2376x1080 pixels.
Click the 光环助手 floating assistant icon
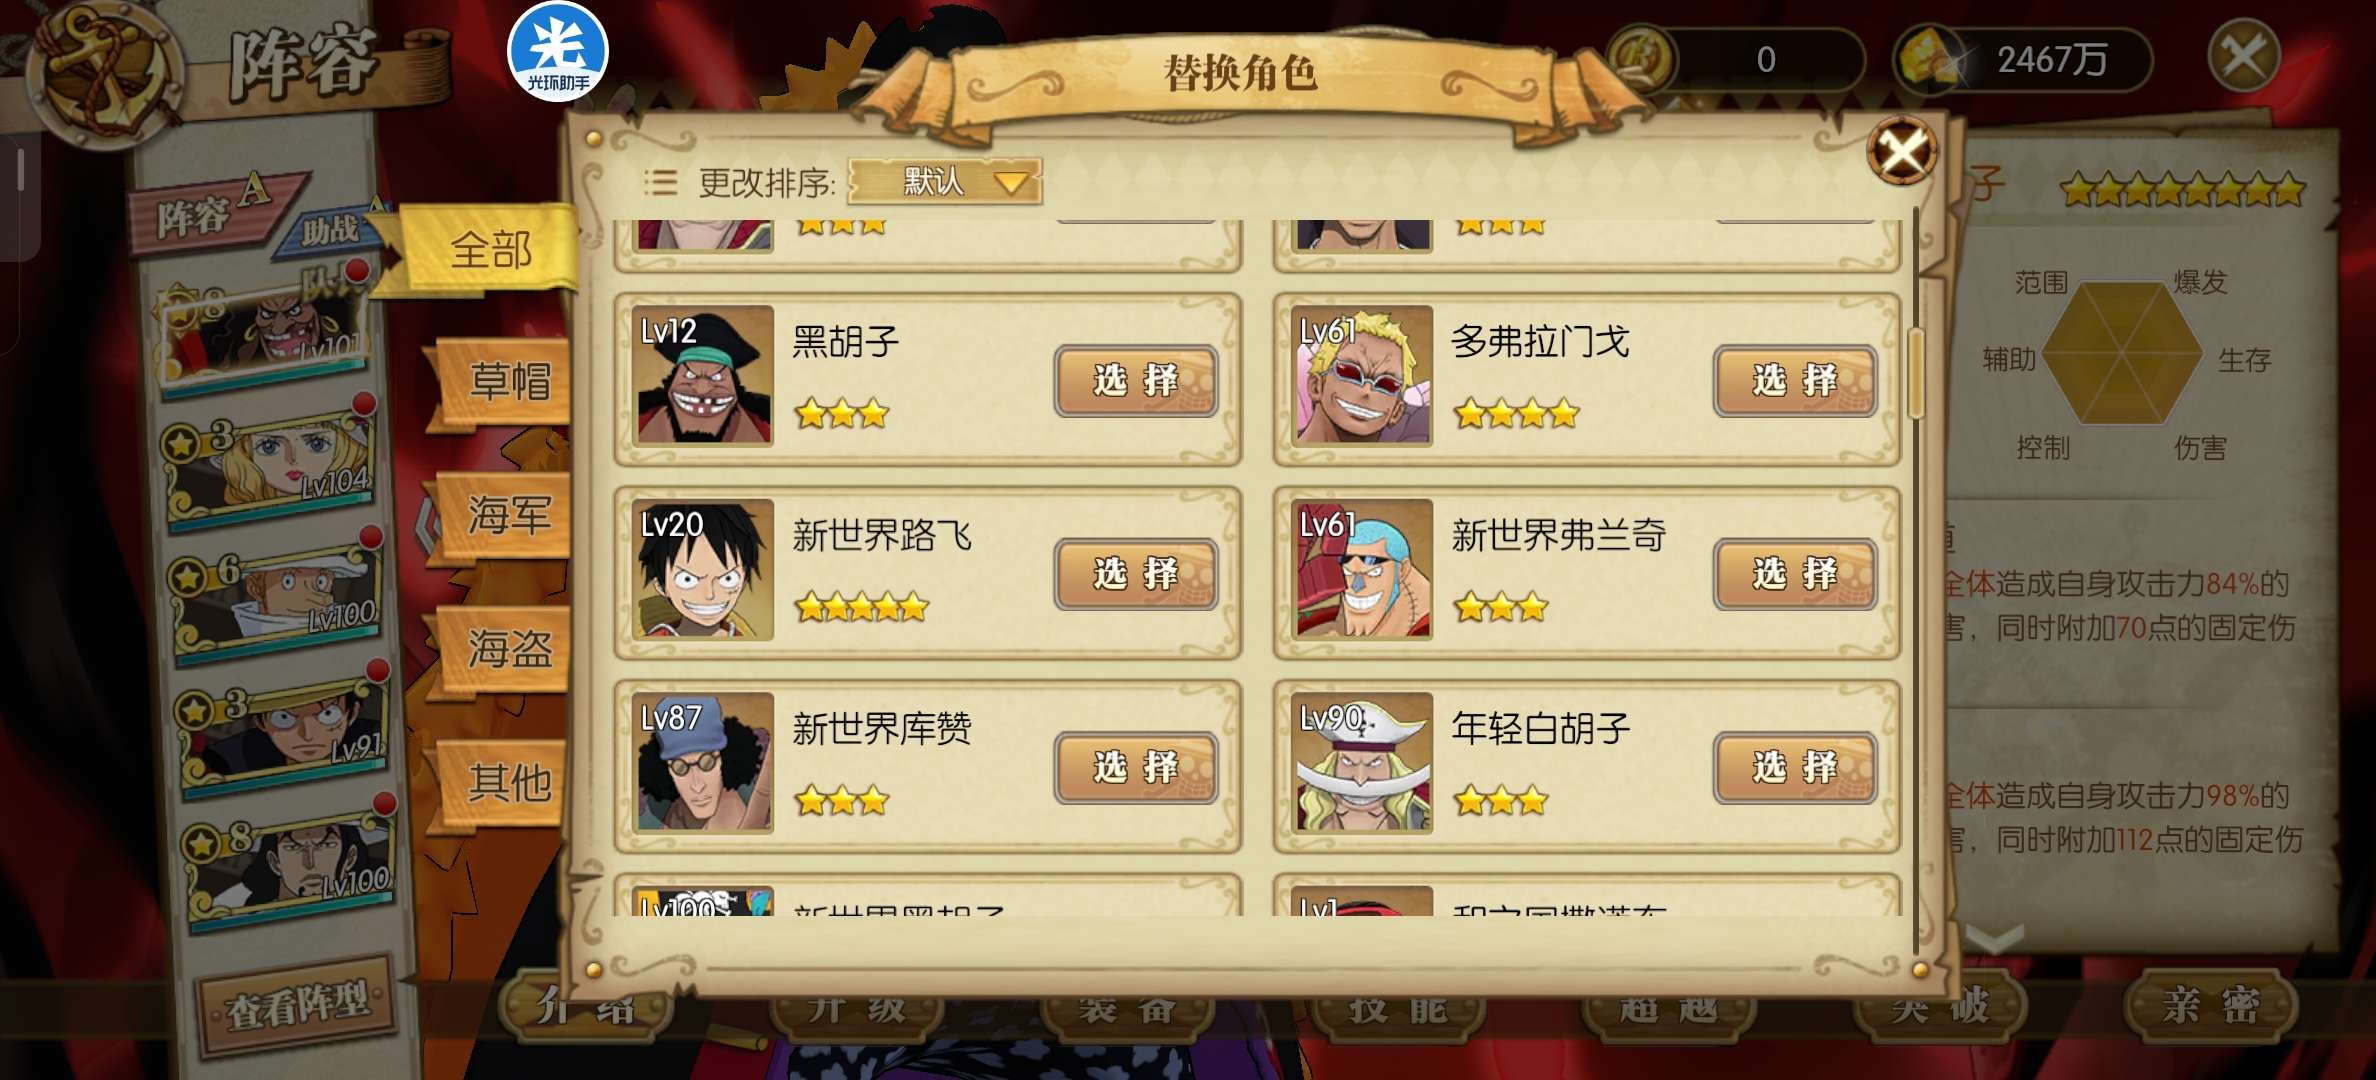click(558, 52)
